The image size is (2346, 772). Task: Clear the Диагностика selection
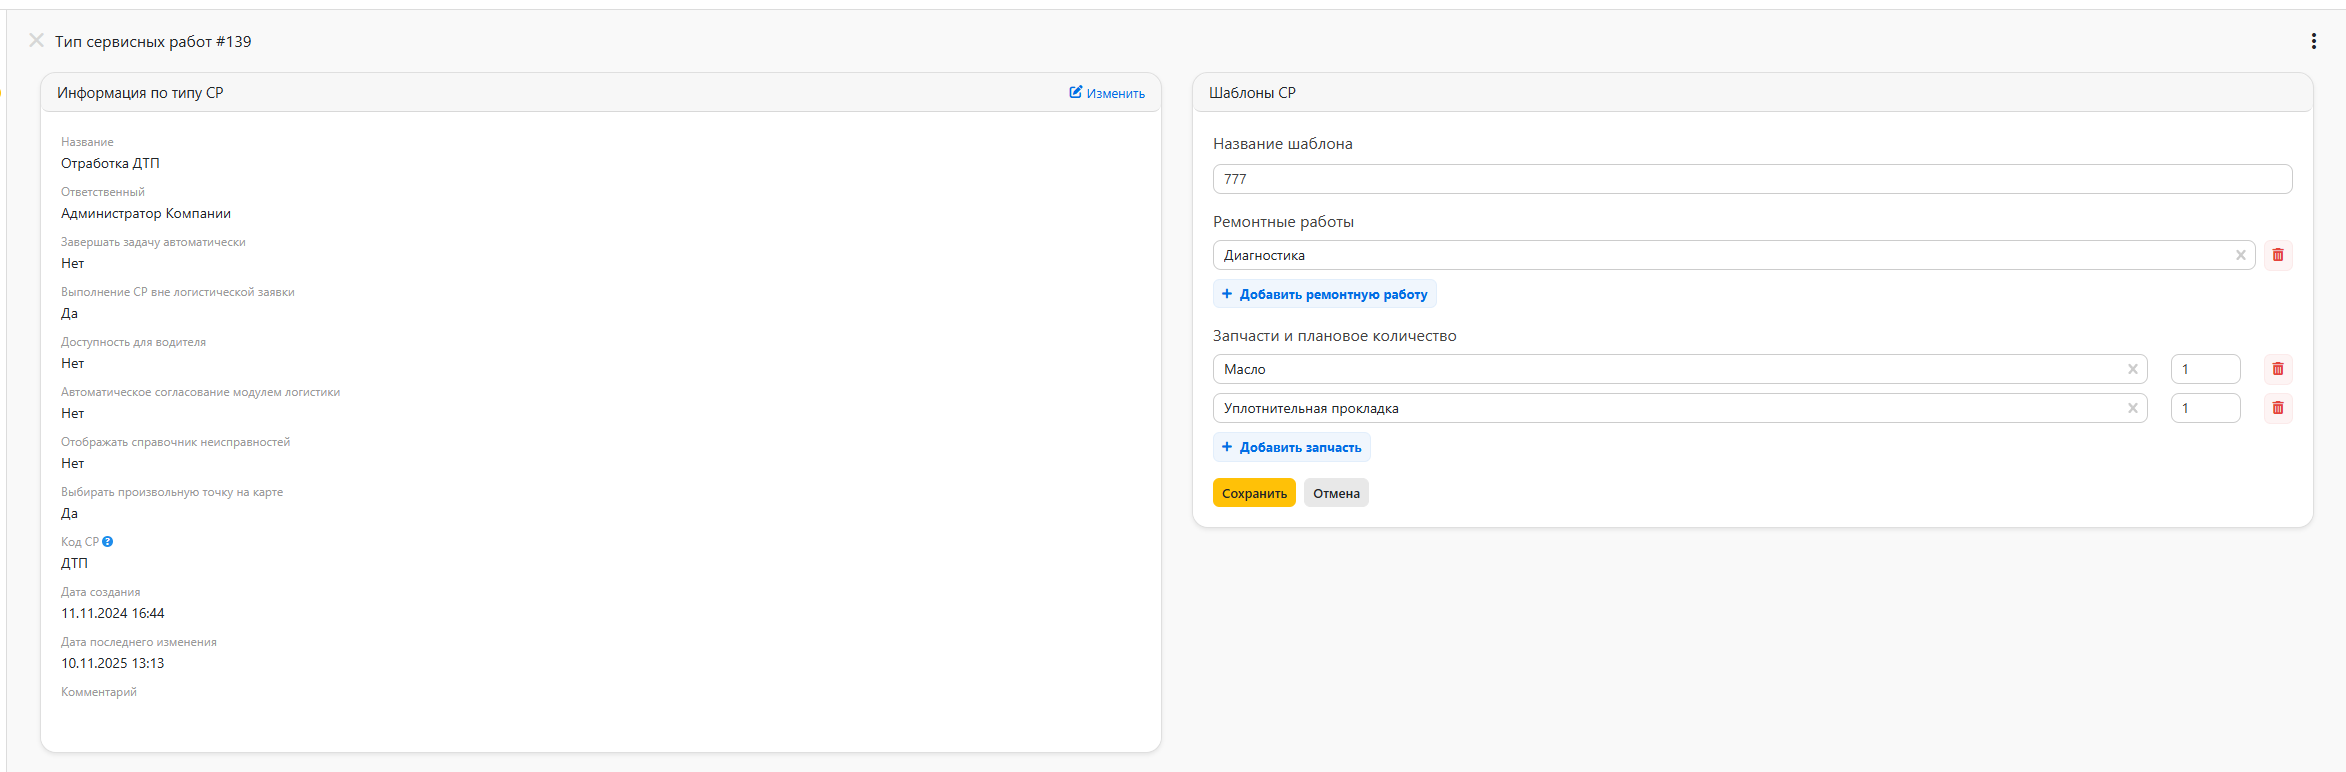click(2241, 255)
